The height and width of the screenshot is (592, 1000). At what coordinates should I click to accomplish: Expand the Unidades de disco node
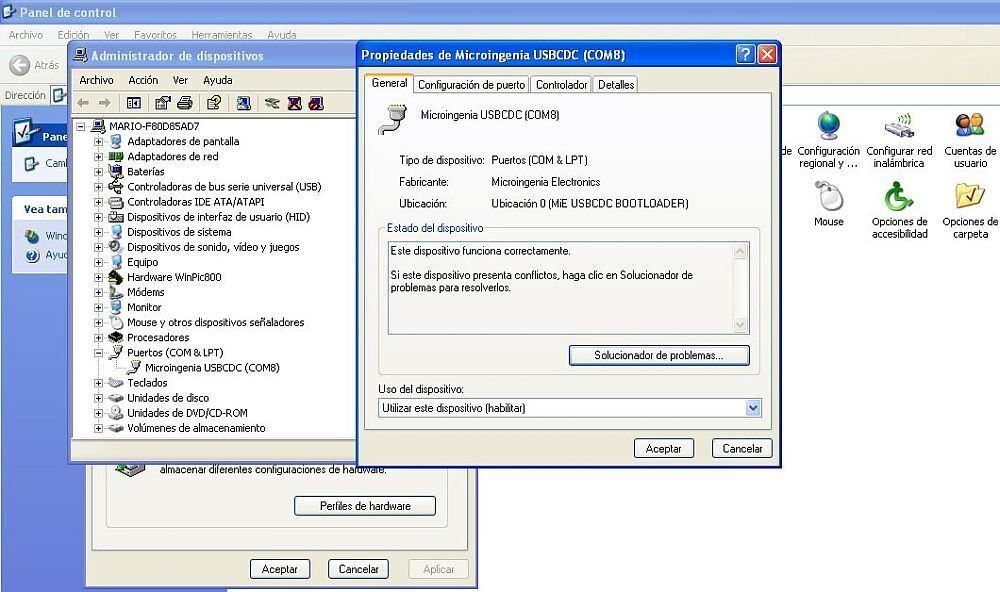[x=98, y=398]
